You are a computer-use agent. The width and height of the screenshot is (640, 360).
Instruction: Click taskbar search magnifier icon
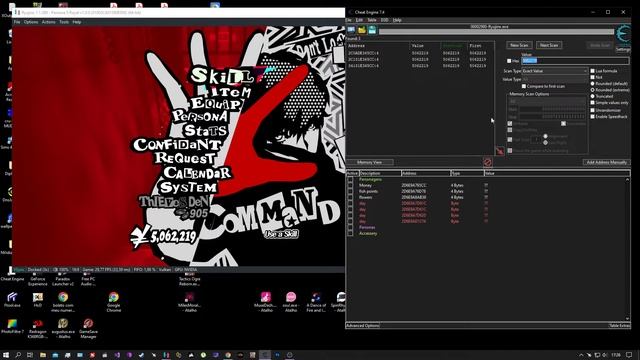point(18,355)
